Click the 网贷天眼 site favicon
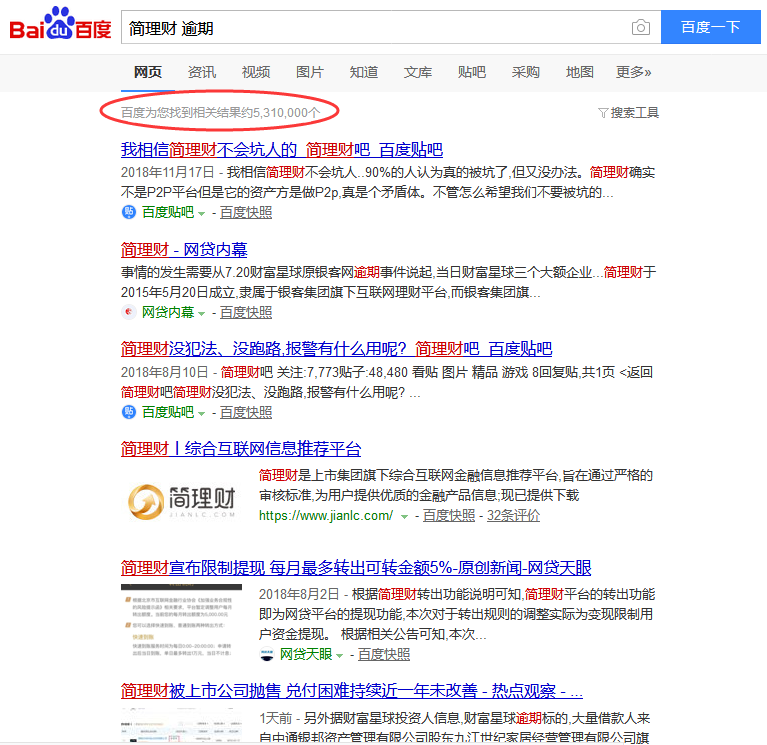Viewport: 767px width, 745px height. click(x=267, y=654)
